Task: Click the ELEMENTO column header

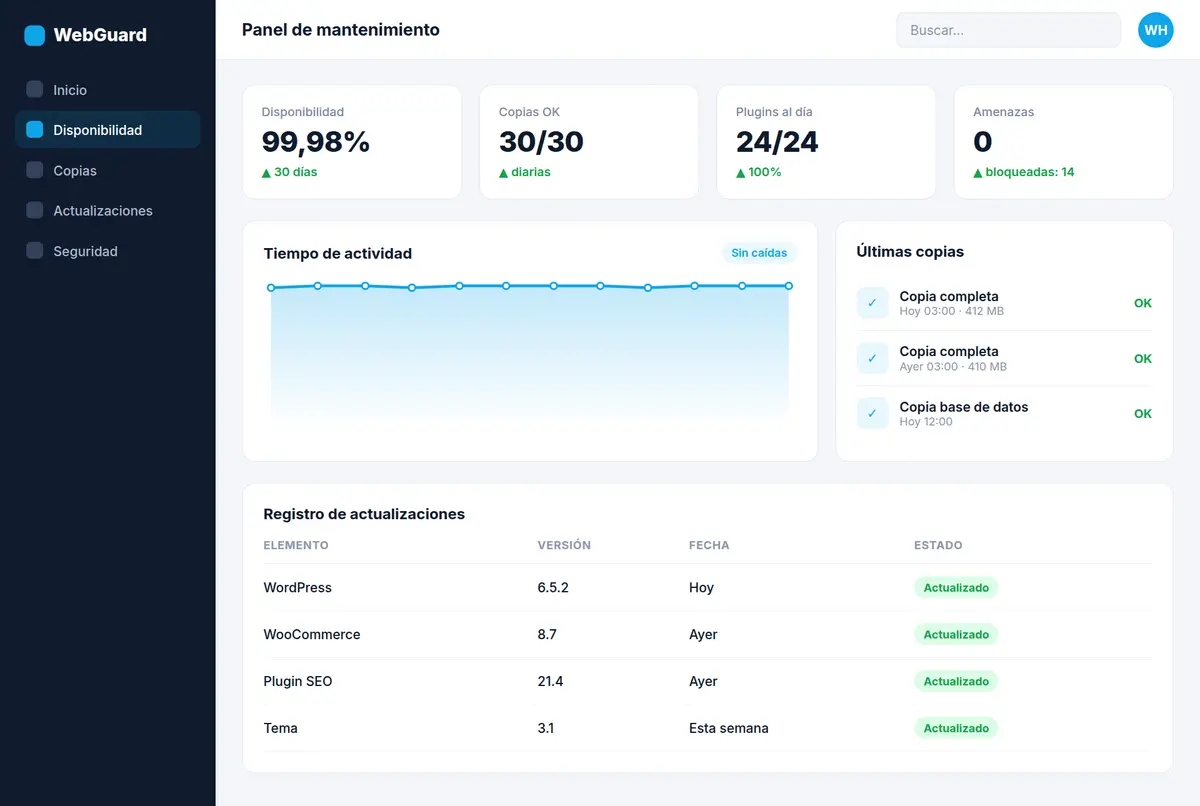Action: [296, 545]
